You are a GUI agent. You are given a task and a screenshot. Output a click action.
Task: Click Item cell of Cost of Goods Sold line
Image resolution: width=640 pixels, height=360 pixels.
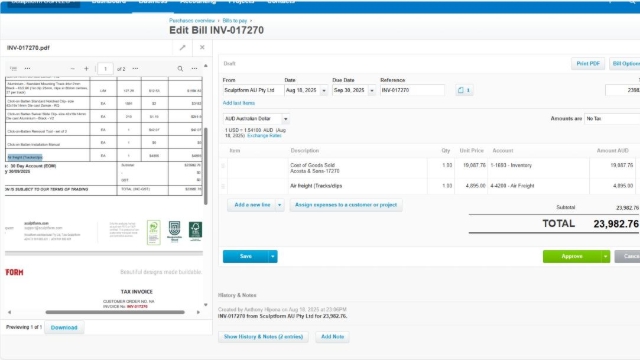click(258, 168)
